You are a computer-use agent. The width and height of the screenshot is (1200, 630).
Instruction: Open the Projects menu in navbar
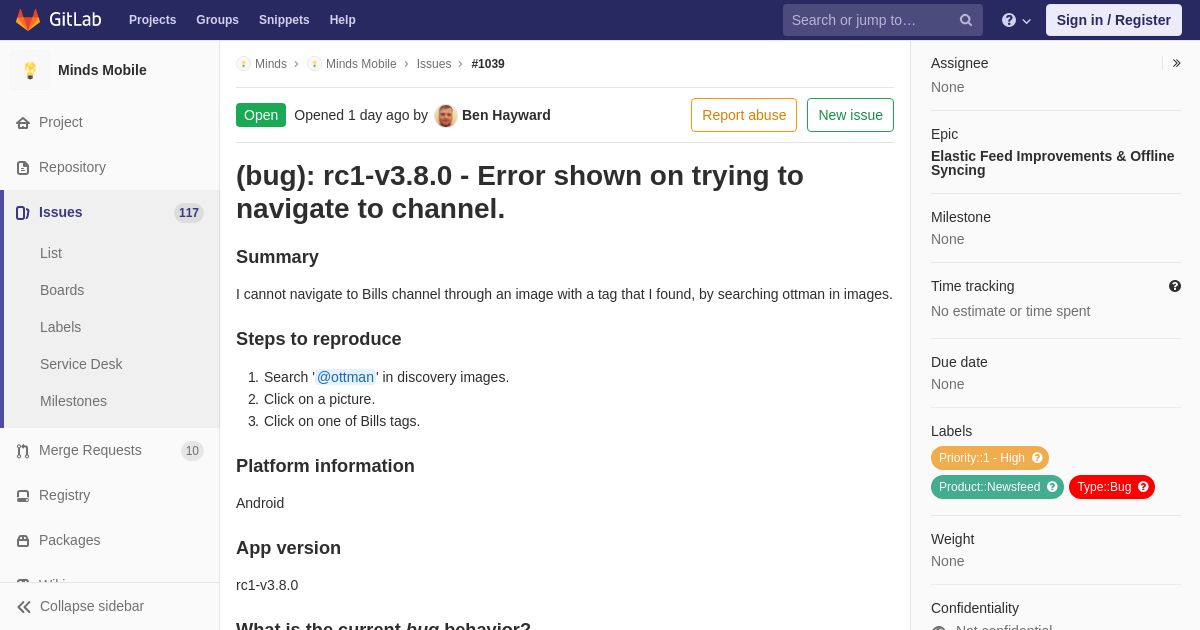point(152,20)
